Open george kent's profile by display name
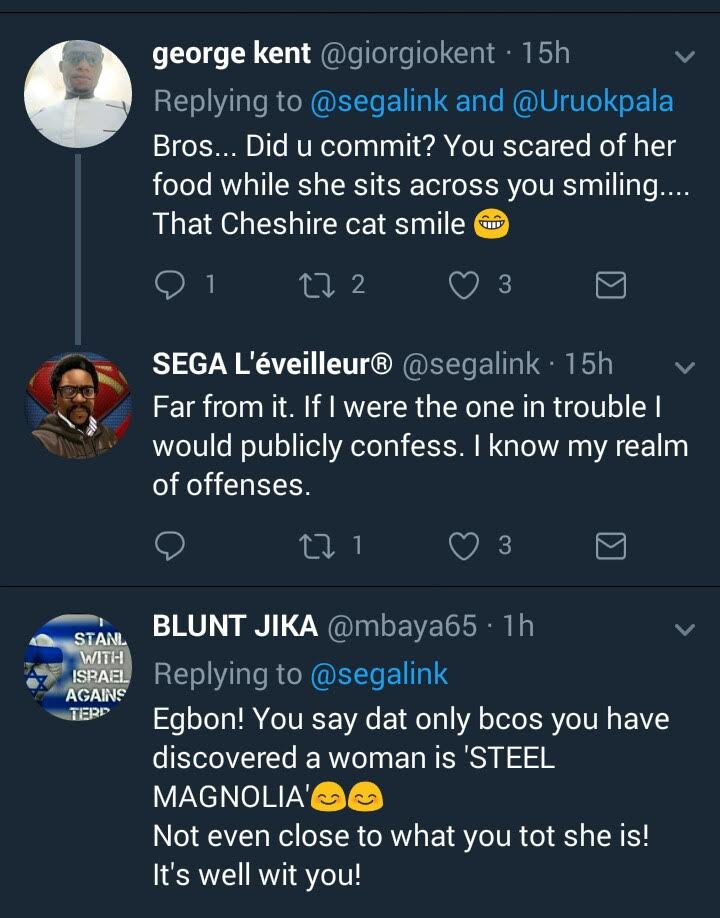The height and width of the screenshot is (918, 720). (231, 54)
